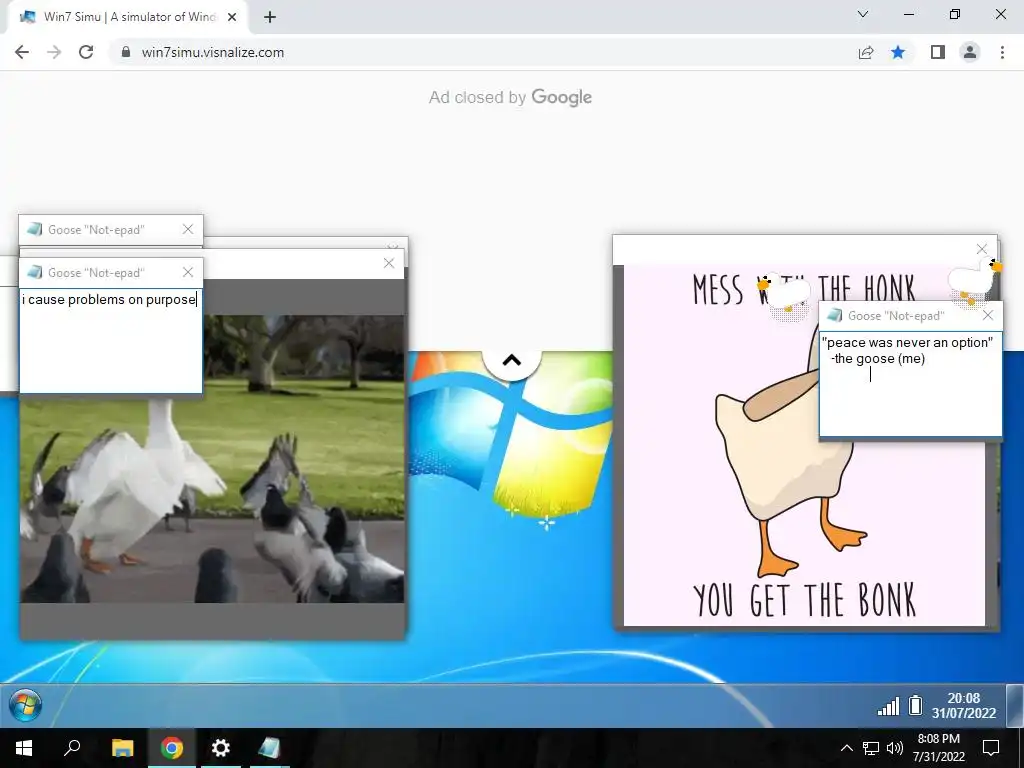Open the Chrome profile avatar
The height and width of the screenshot is (768, 1024).
click(970, 52)
